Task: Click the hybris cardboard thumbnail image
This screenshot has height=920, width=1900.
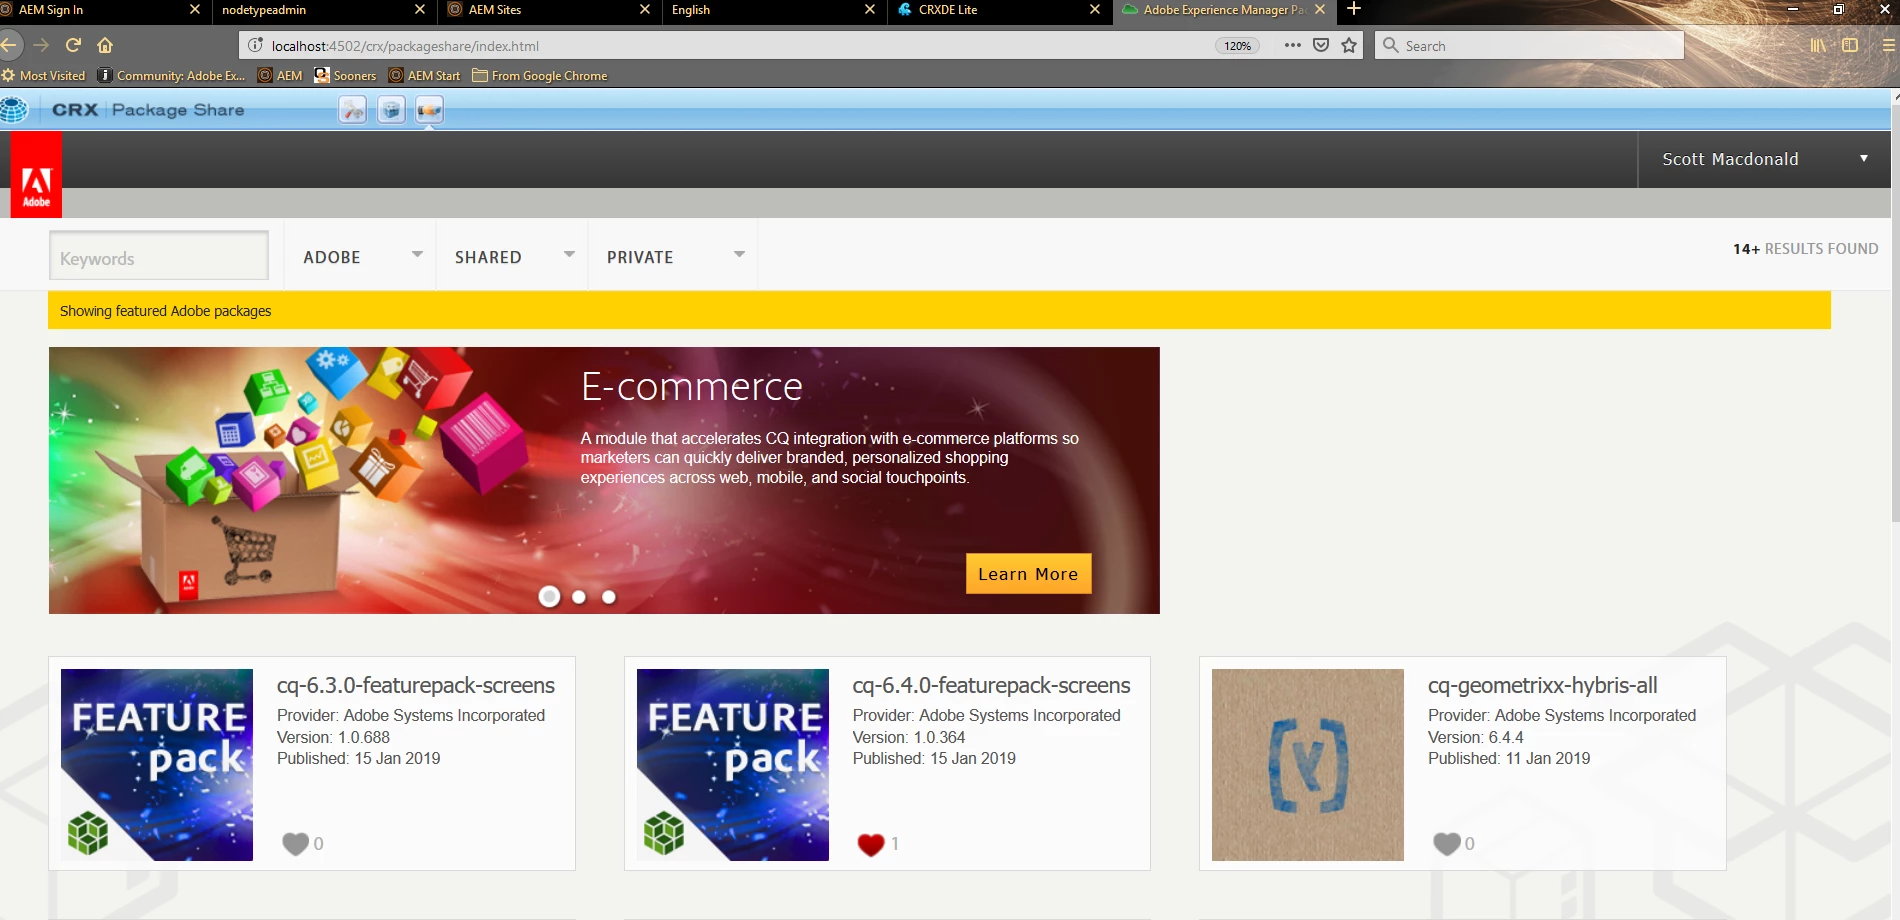Action: (x=1308, y=765)
